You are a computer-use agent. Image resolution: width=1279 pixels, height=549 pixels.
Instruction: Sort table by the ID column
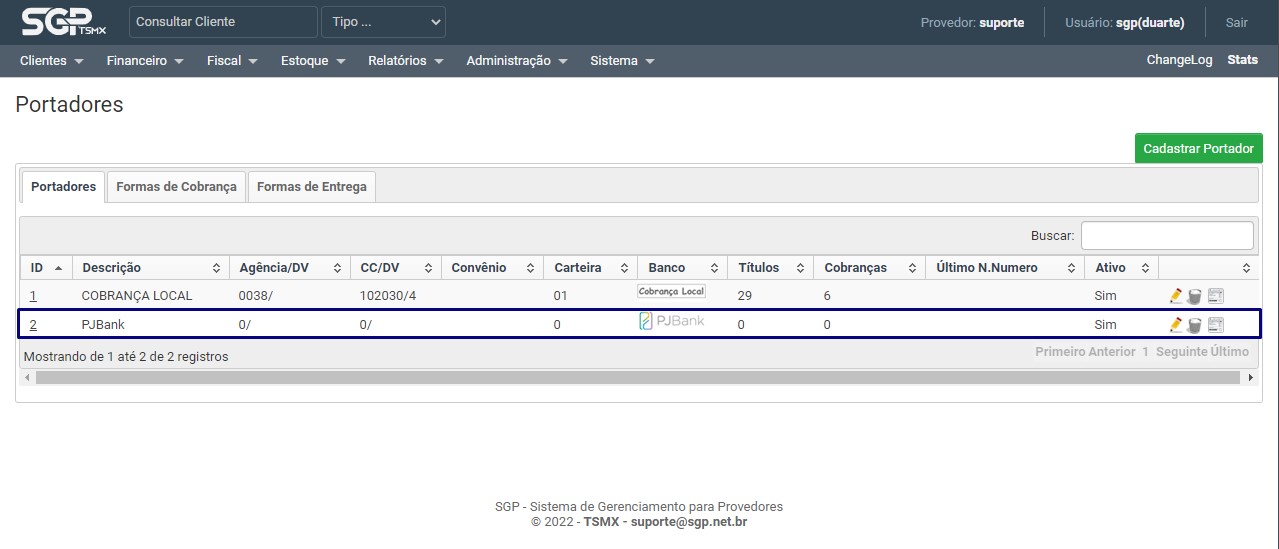pos(46,268)
